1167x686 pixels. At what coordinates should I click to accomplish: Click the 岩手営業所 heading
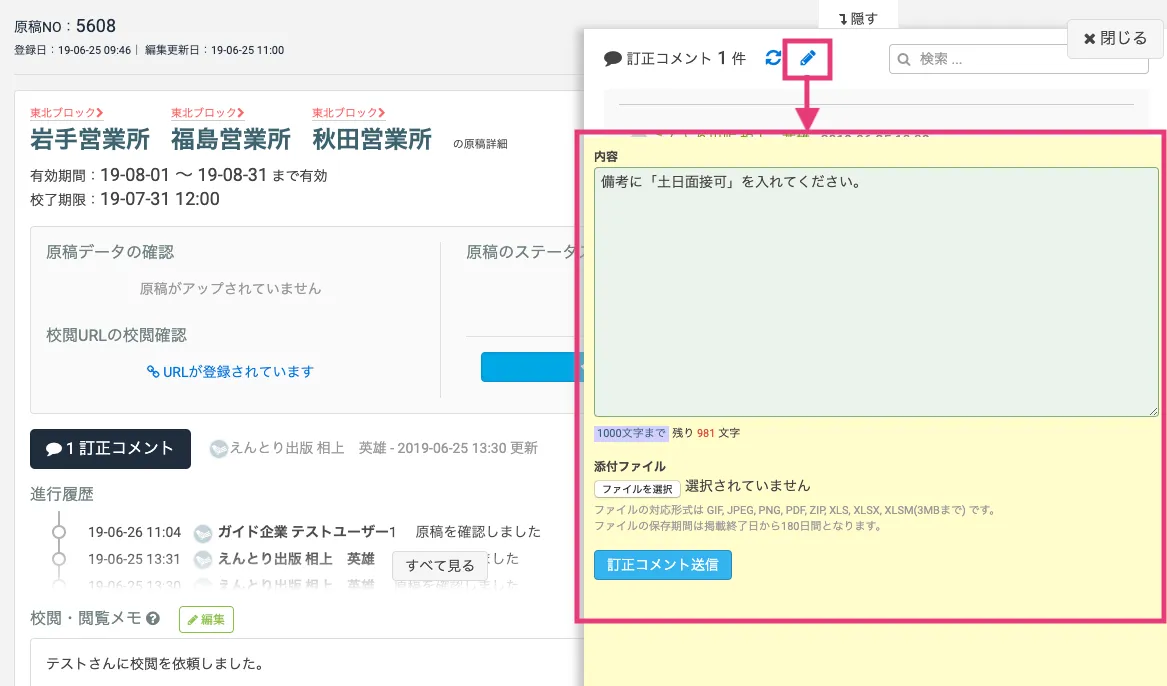[x=90, y=139]
